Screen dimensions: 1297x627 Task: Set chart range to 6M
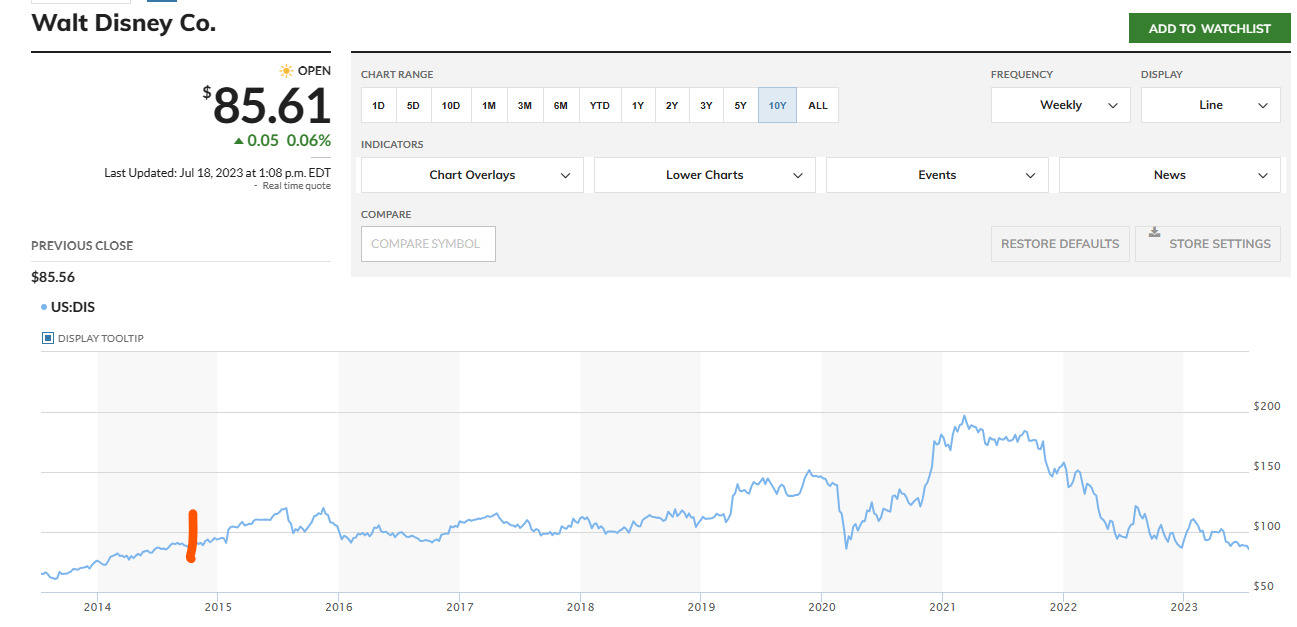pos(560,105)
